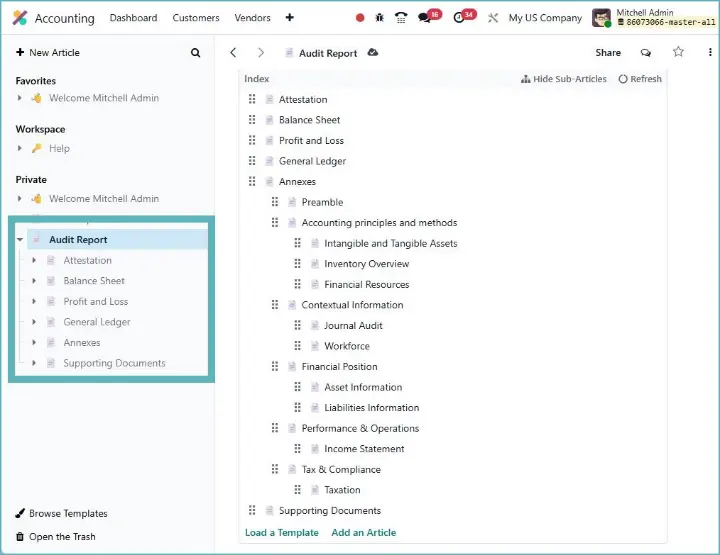Open Intangible and Tangible Assets article
Image resolution: width=720 pixels, height=555 pixels.
[391, 243]
